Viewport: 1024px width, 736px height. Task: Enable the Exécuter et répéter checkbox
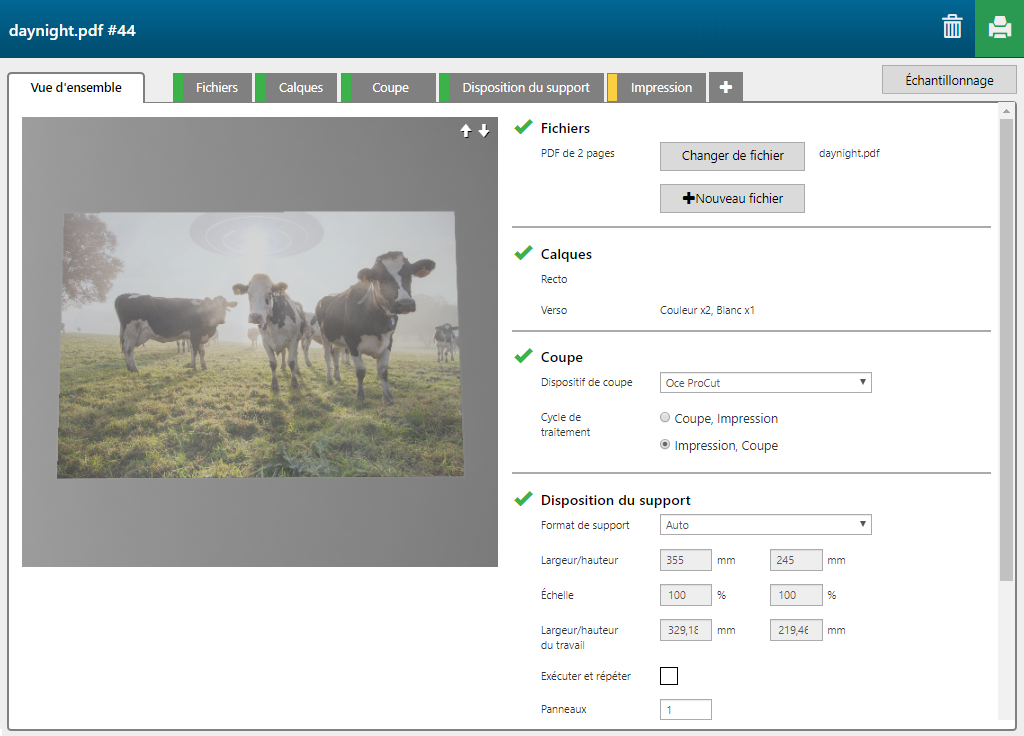(x=669, y=676)
